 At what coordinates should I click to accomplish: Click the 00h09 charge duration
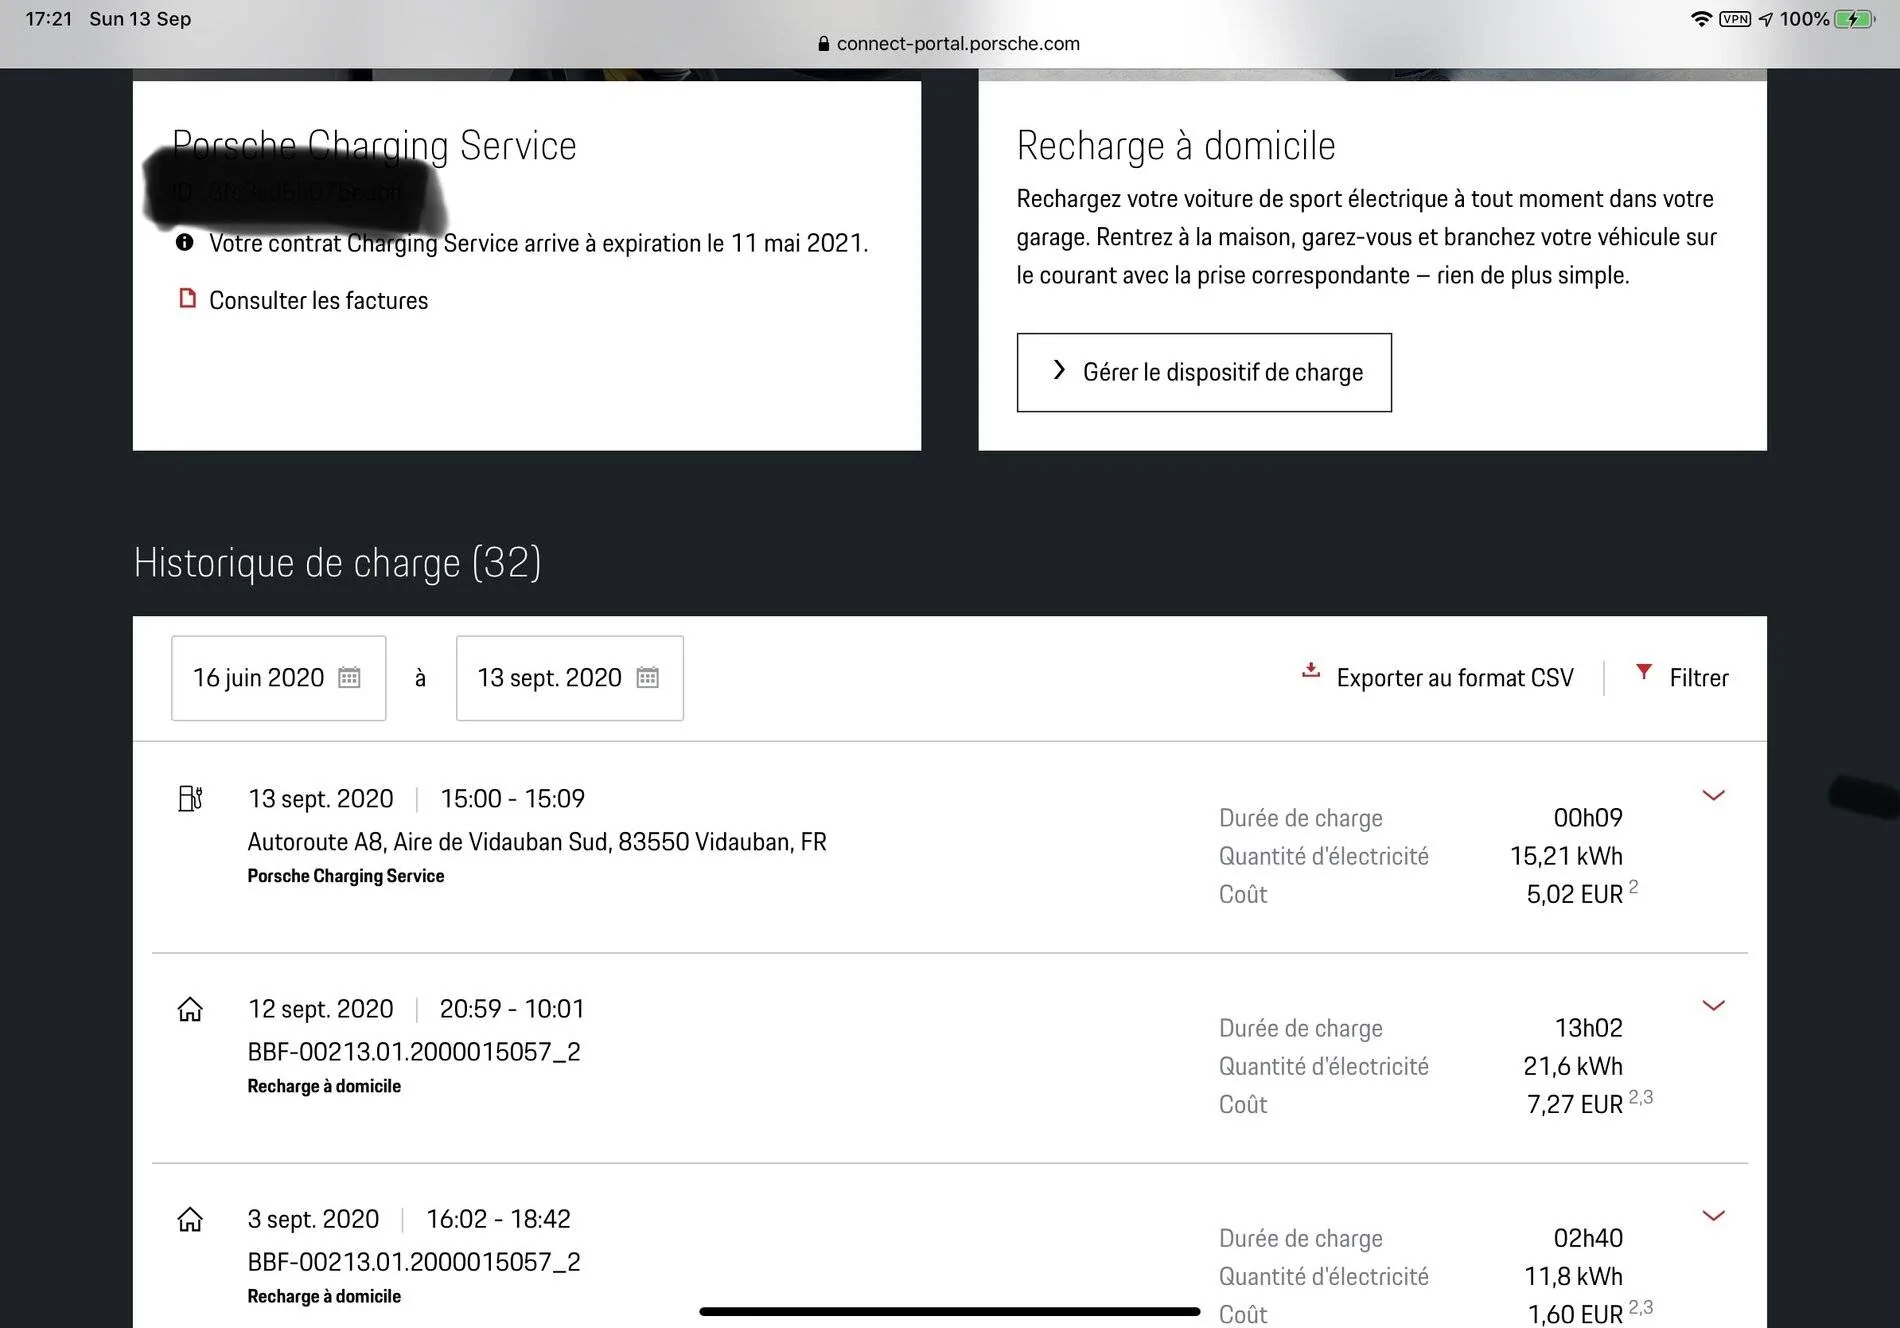[x=1588, y=818]
